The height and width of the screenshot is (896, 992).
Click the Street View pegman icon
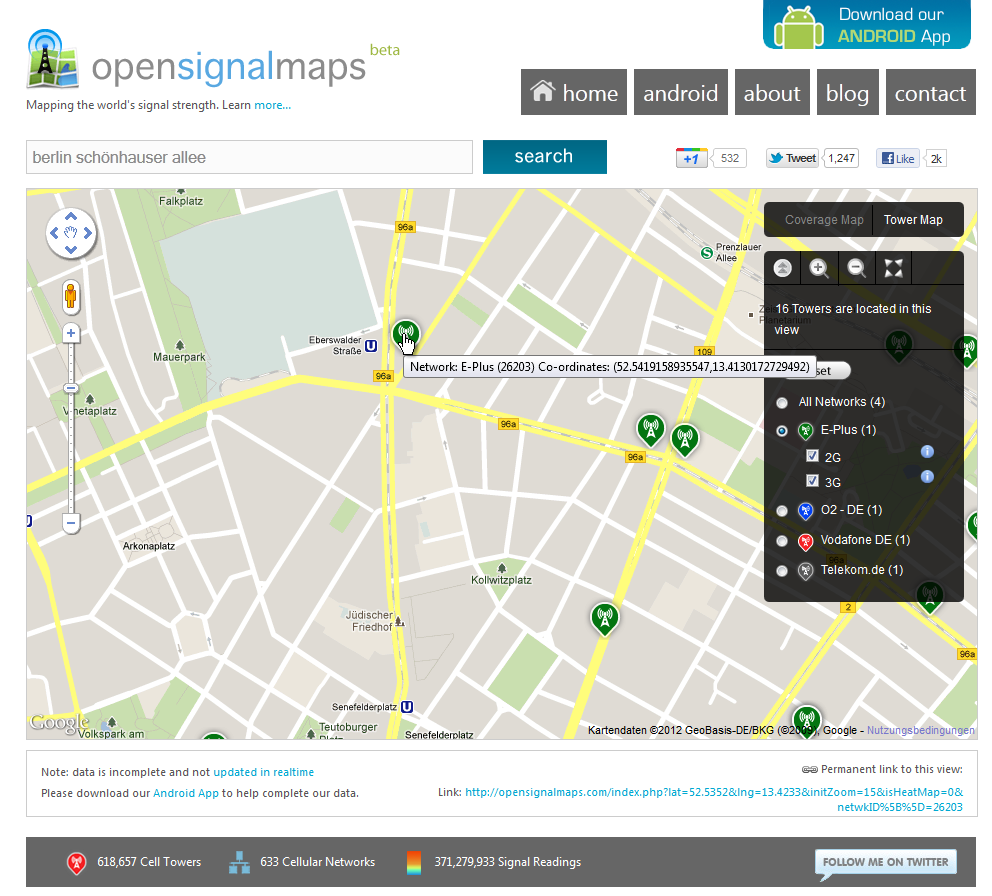coord(71,297)
